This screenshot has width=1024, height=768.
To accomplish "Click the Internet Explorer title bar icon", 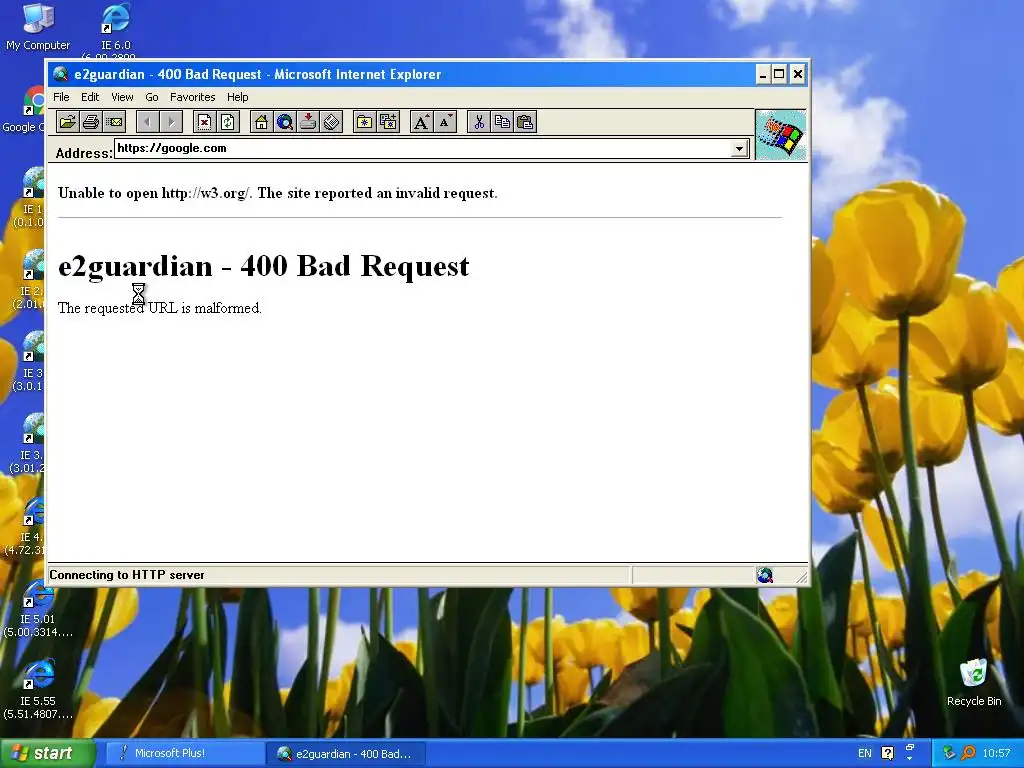I will (61, 74).
